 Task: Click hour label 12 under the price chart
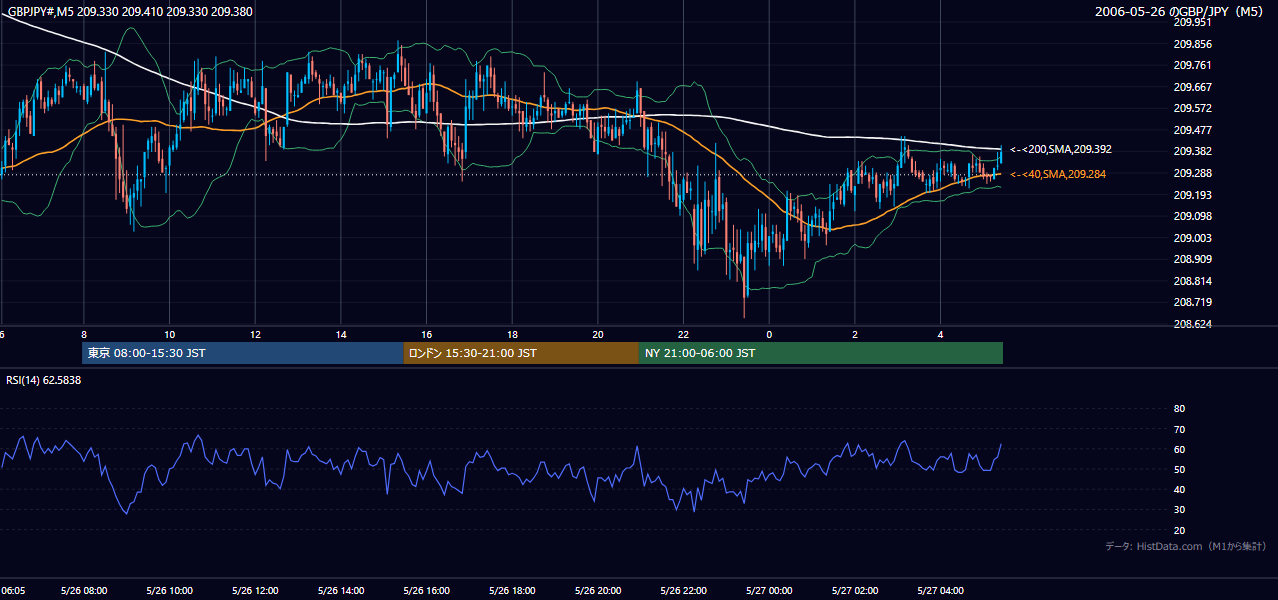255,333
